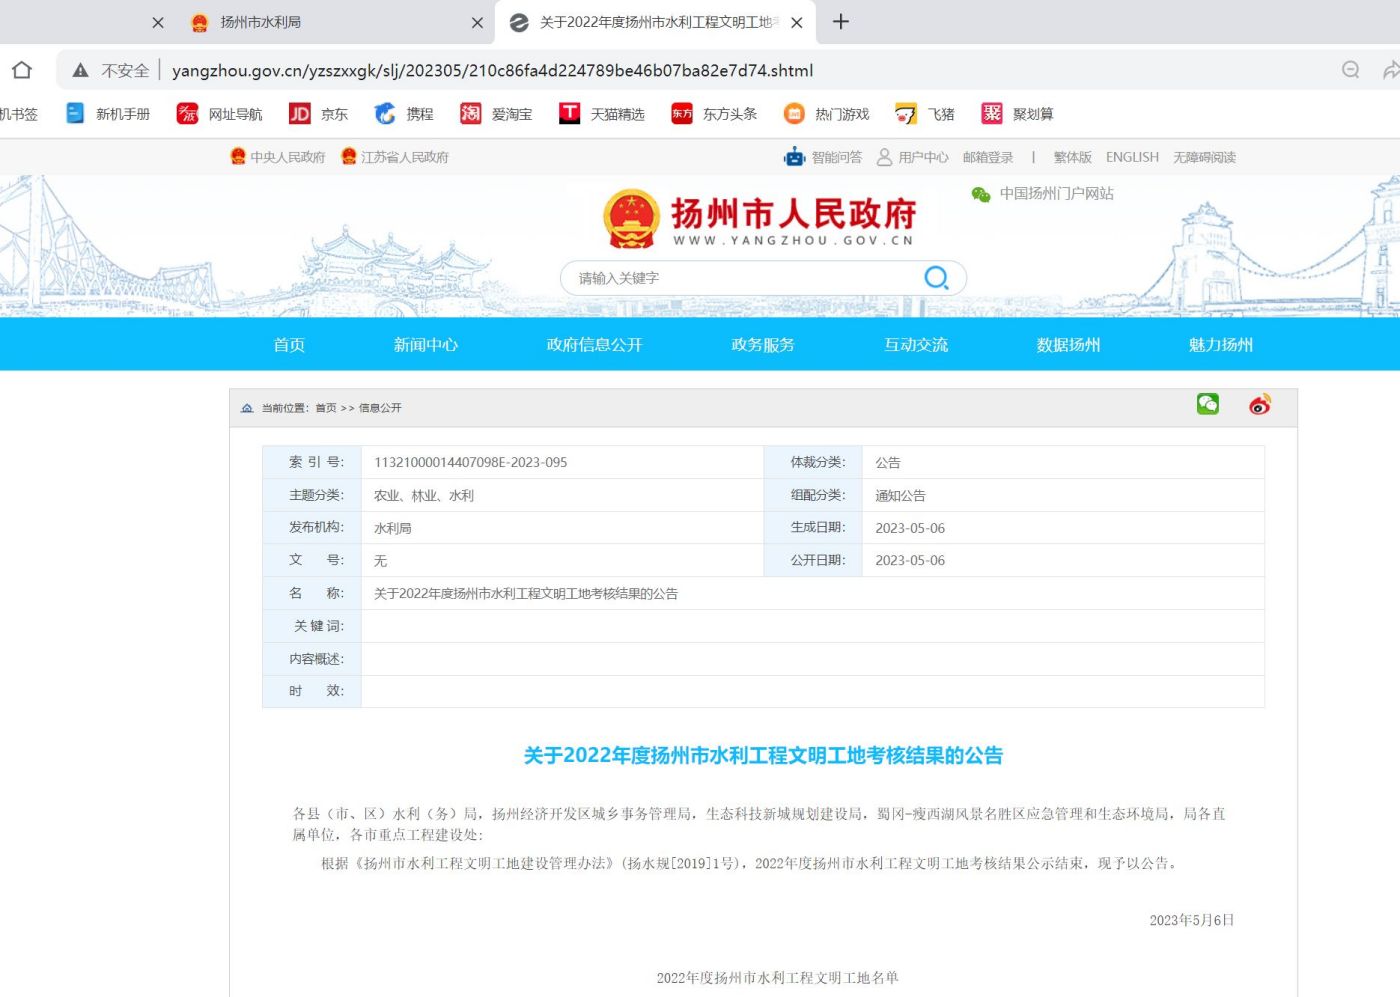The height and width of the screenshot is (997, 1400).
Task: Click the 不安全 security warning indicator
Action: [x=111, y=71]
